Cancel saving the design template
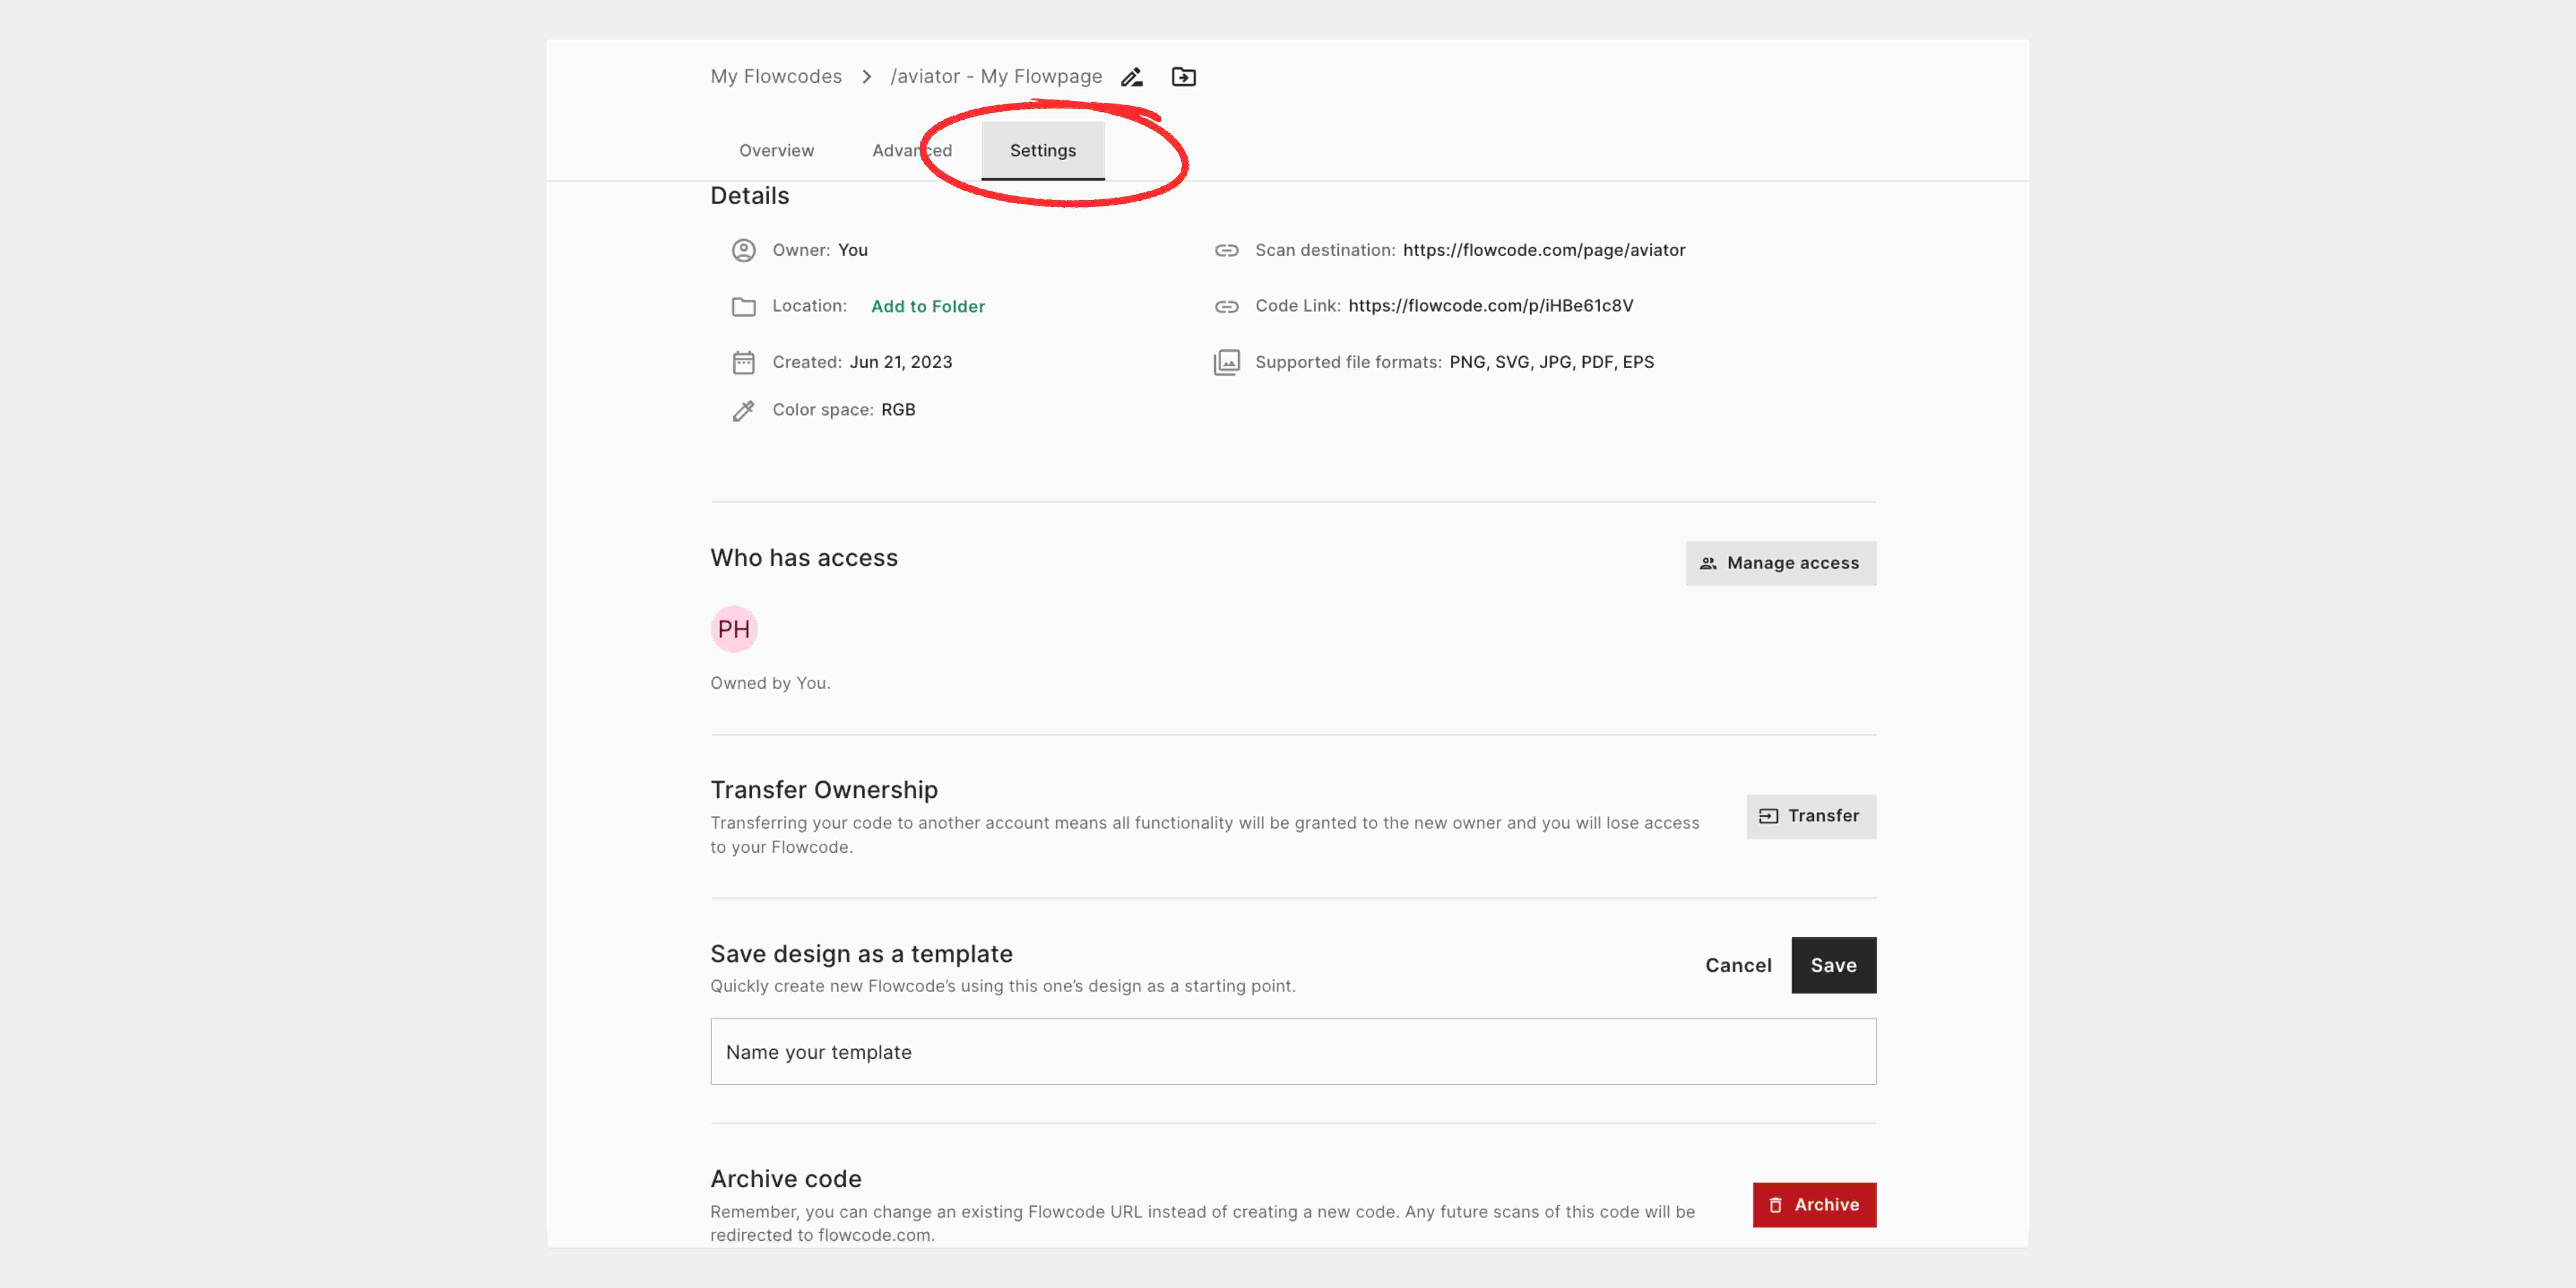This screenshot has height=1288, width=2576. [1738, 965]
